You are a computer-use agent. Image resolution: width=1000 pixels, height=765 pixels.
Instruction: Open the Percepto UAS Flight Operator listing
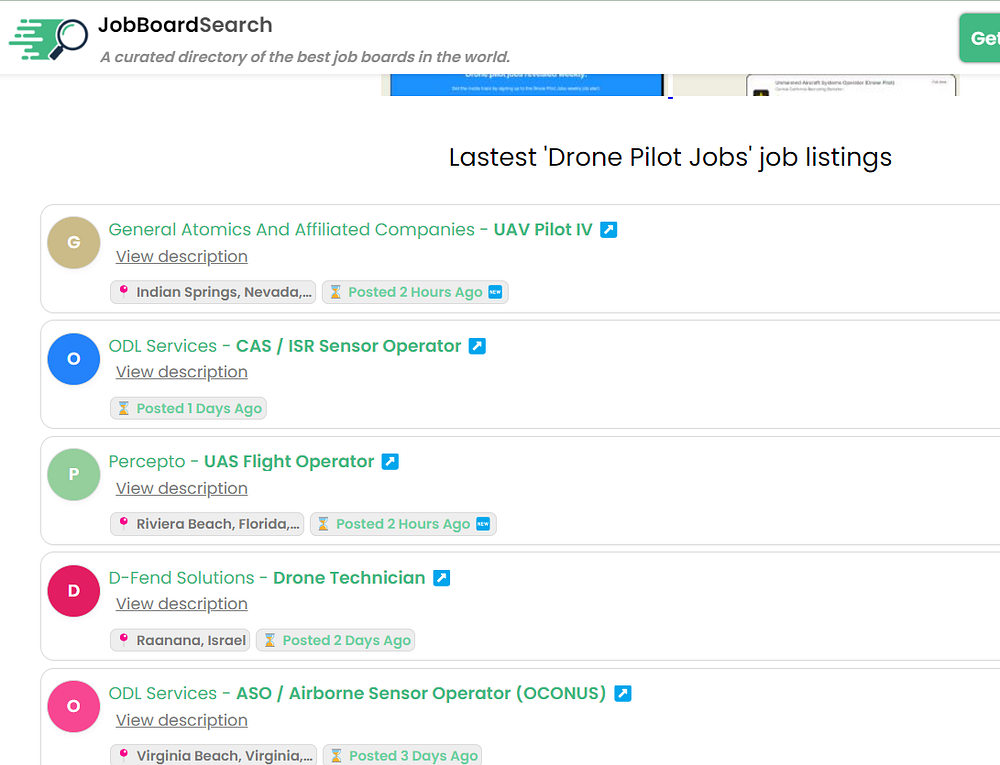click(x=241, y=462)
